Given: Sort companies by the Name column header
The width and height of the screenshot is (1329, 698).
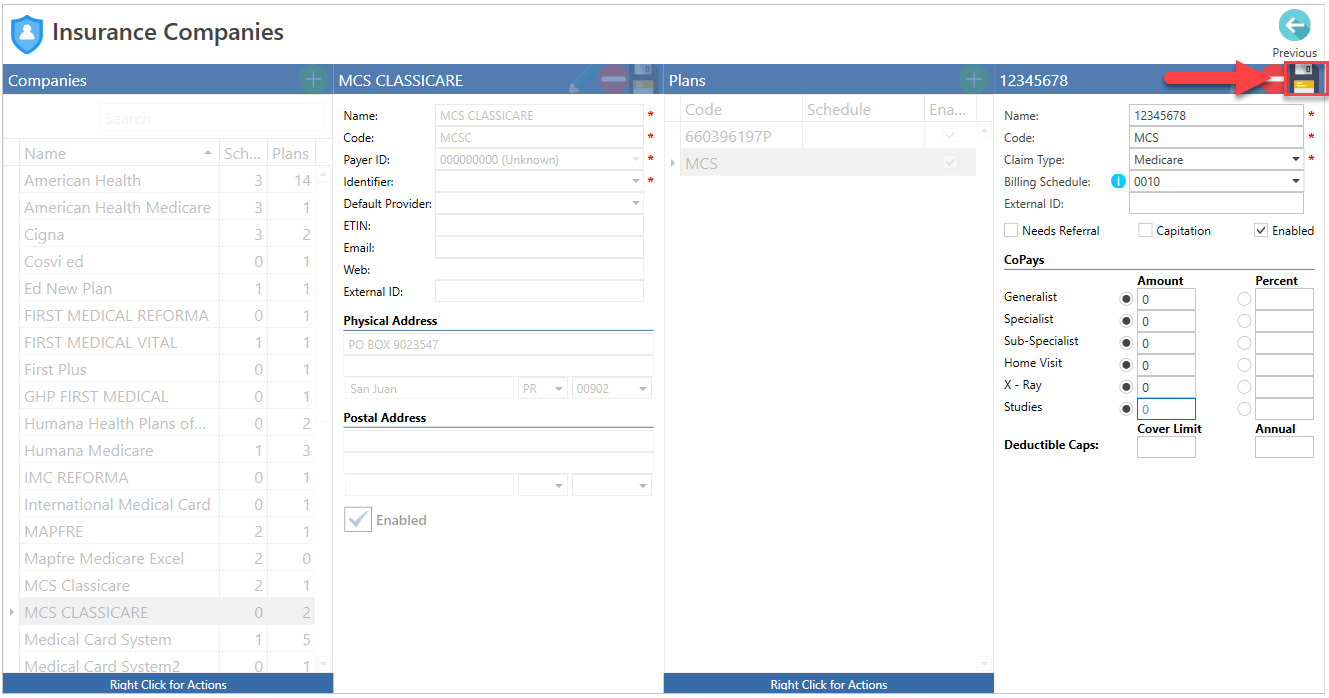Looking at the screenshot, I should (118, 153).
